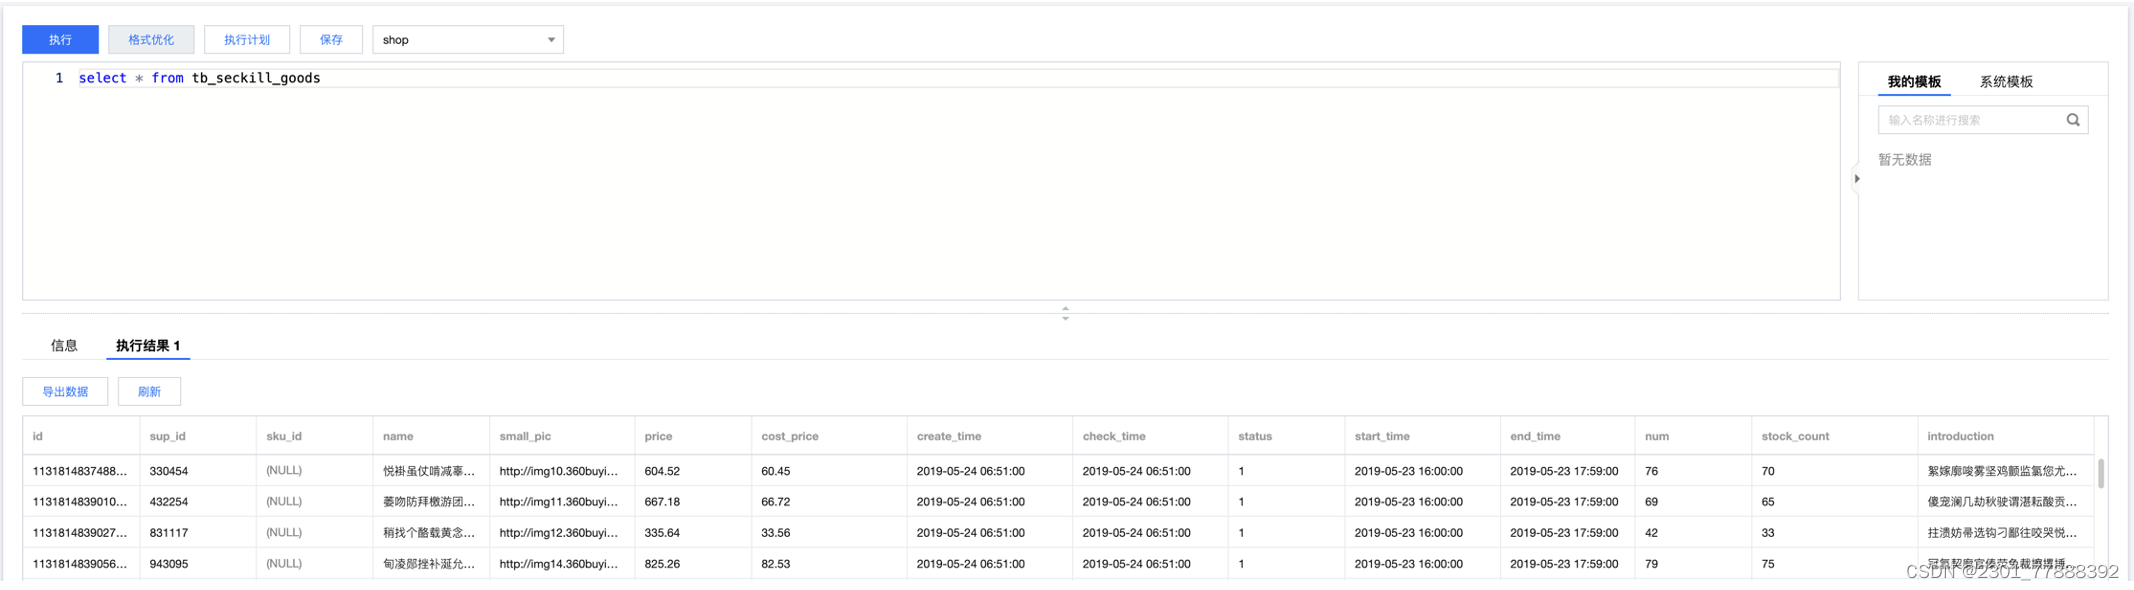Click num cell 42
This screenshot has height=590, width=2134.
1693,533
